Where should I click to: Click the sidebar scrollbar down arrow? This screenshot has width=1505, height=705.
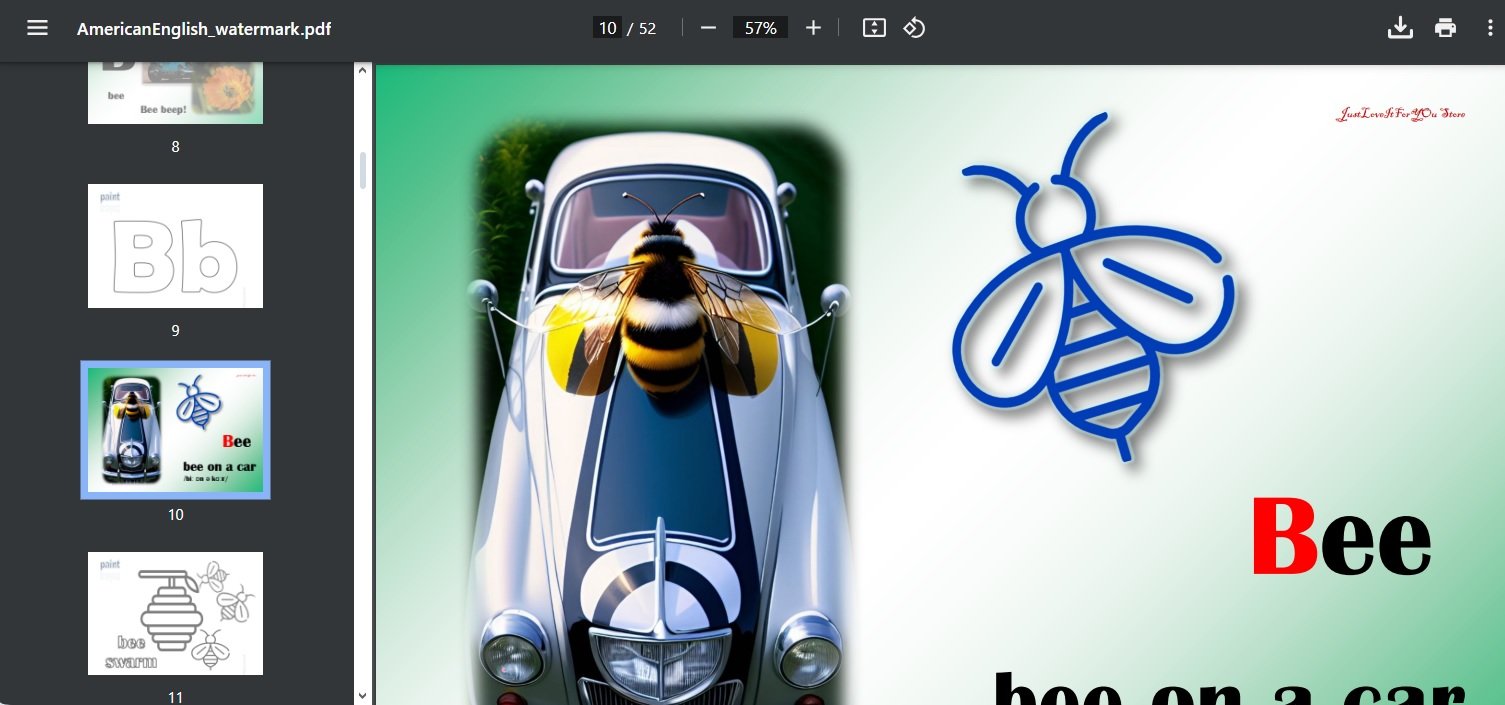click(x=363, y=696)
